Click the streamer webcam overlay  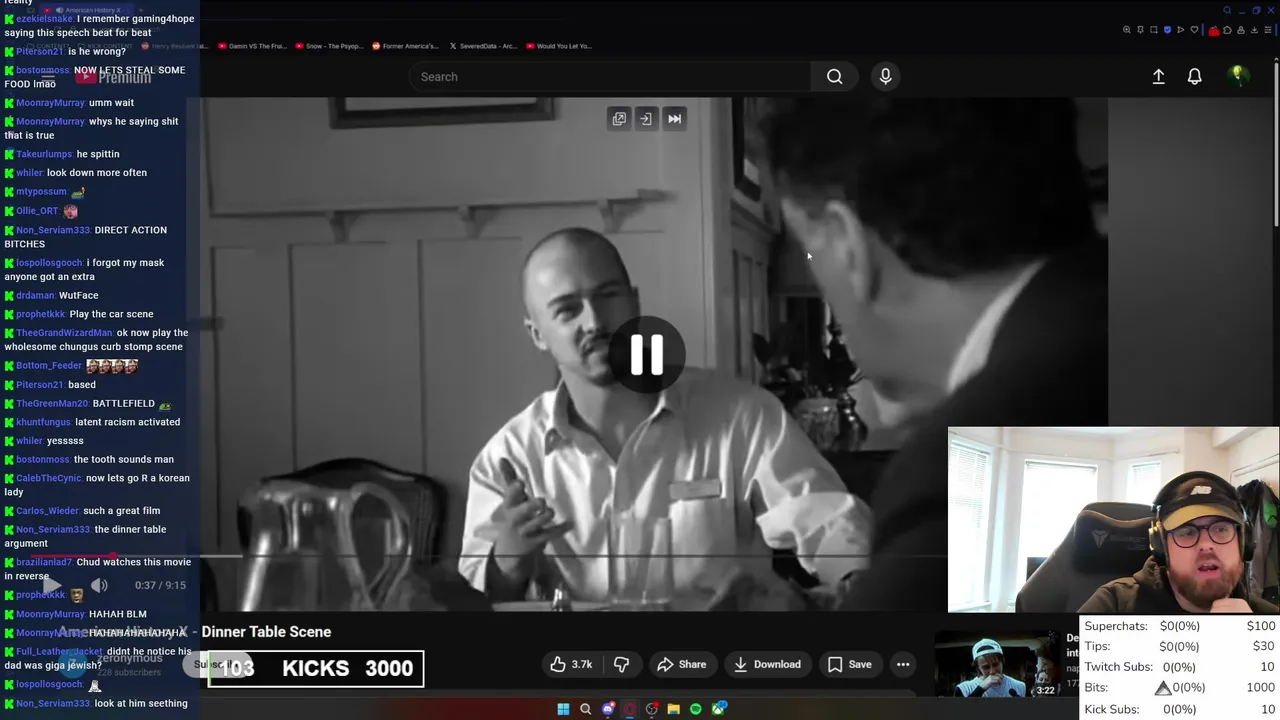(1113, 519)
